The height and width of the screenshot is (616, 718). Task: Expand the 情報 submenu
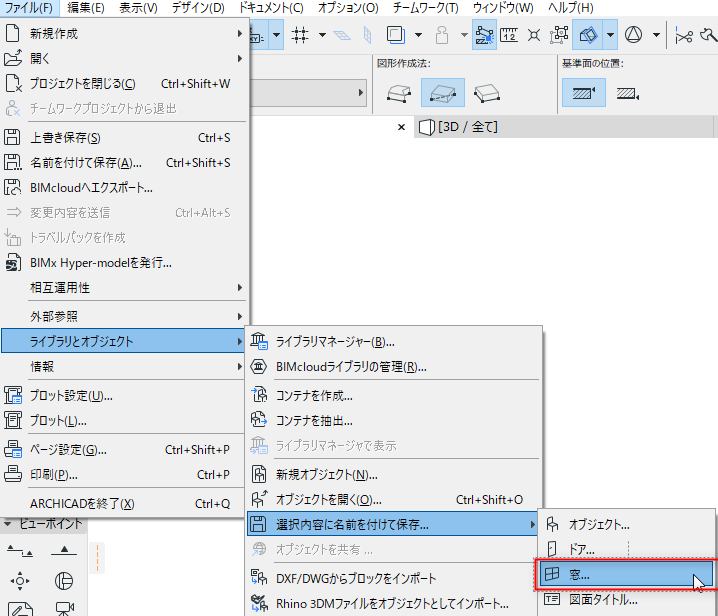[x=124, y=366]
